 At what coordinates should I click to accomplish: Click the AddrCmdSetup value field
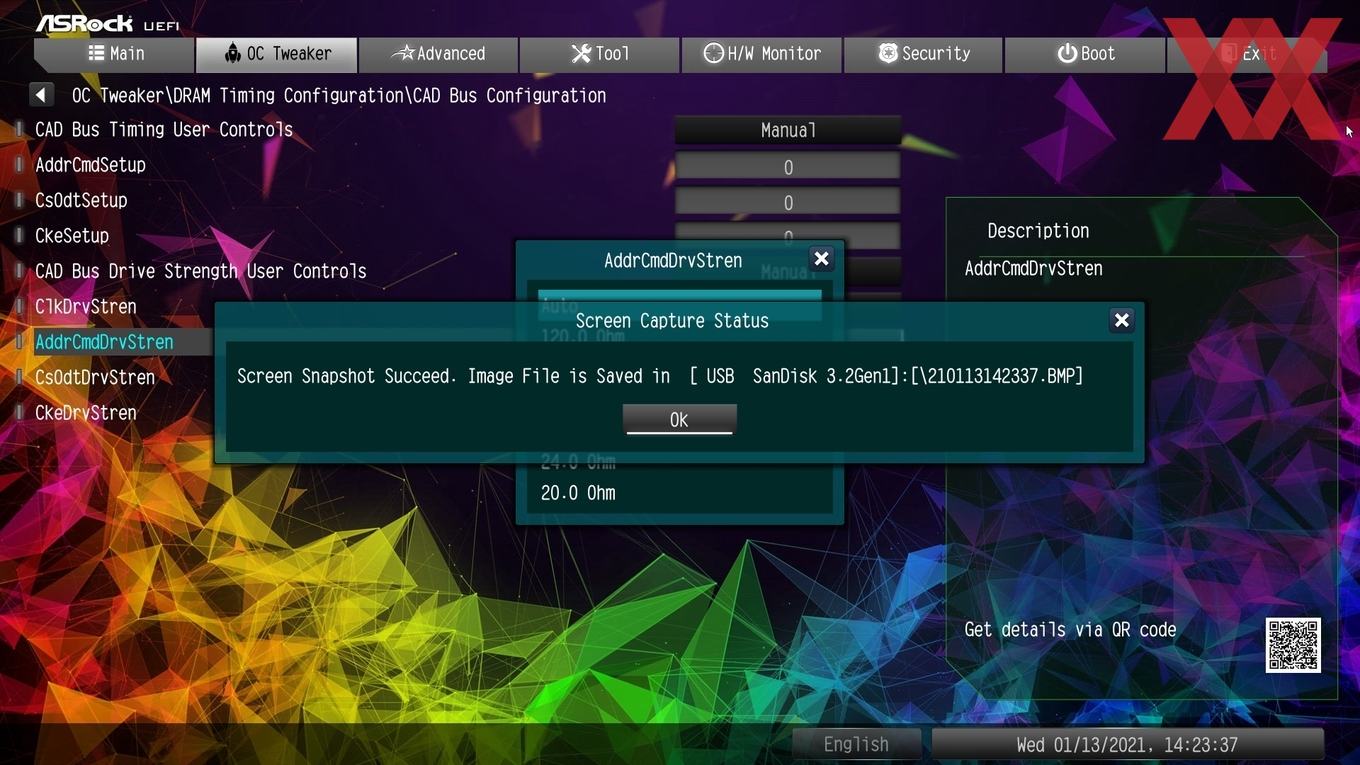[788, 167]
